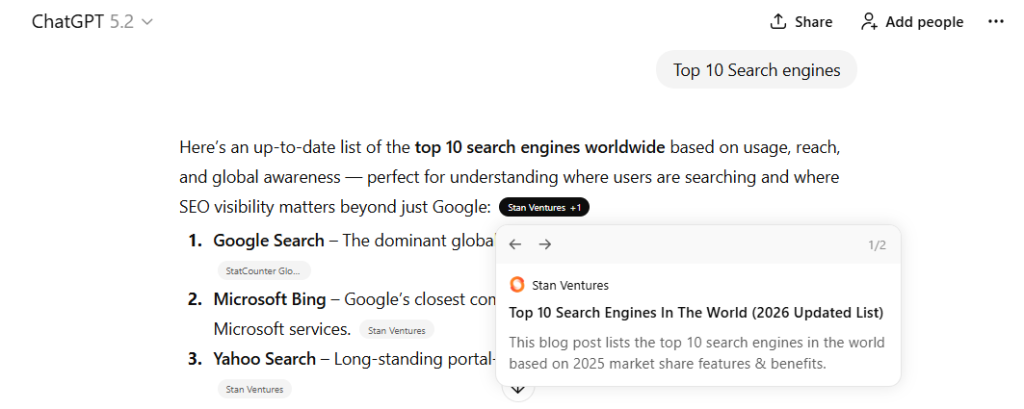
Task: Click the 1/2 source counter in popup
Action: pyautogui.click(x=876, y=245)
